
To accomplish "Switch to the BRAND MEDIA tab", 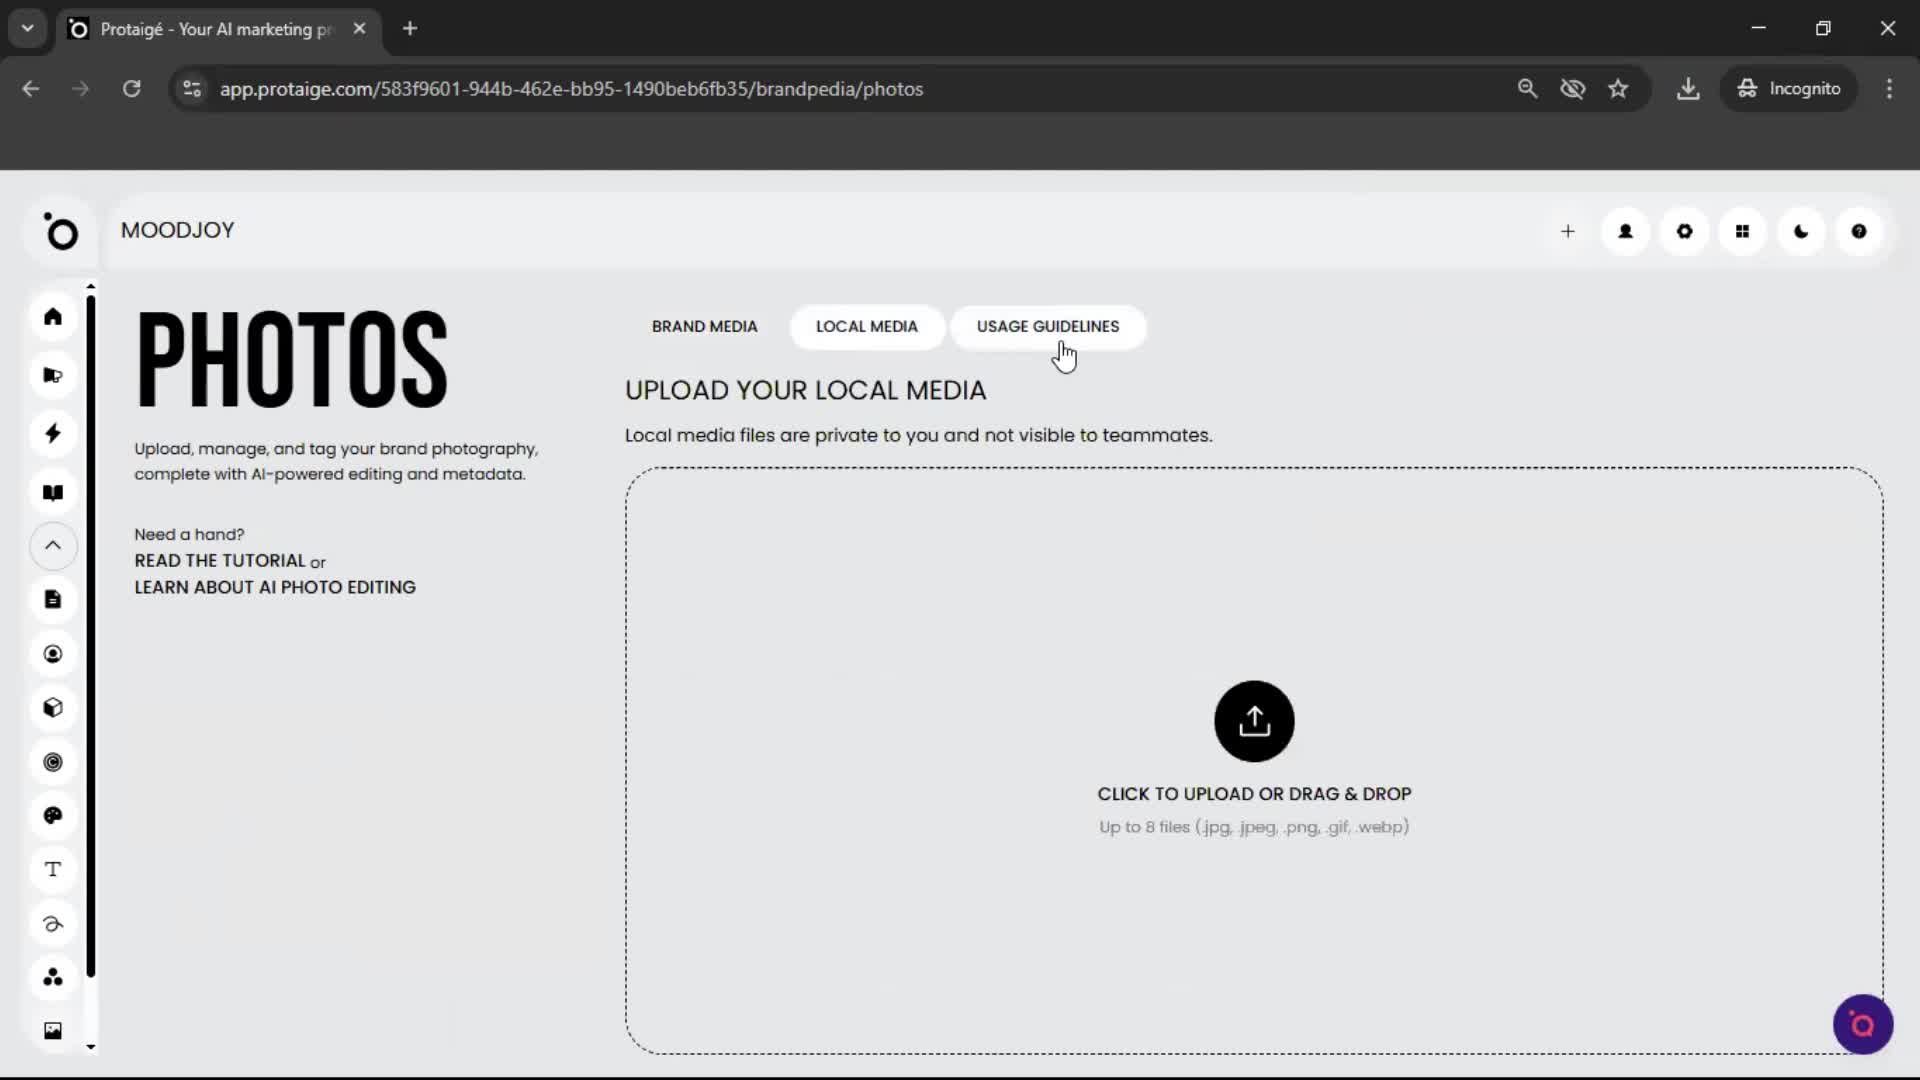I will click(705, 326).
